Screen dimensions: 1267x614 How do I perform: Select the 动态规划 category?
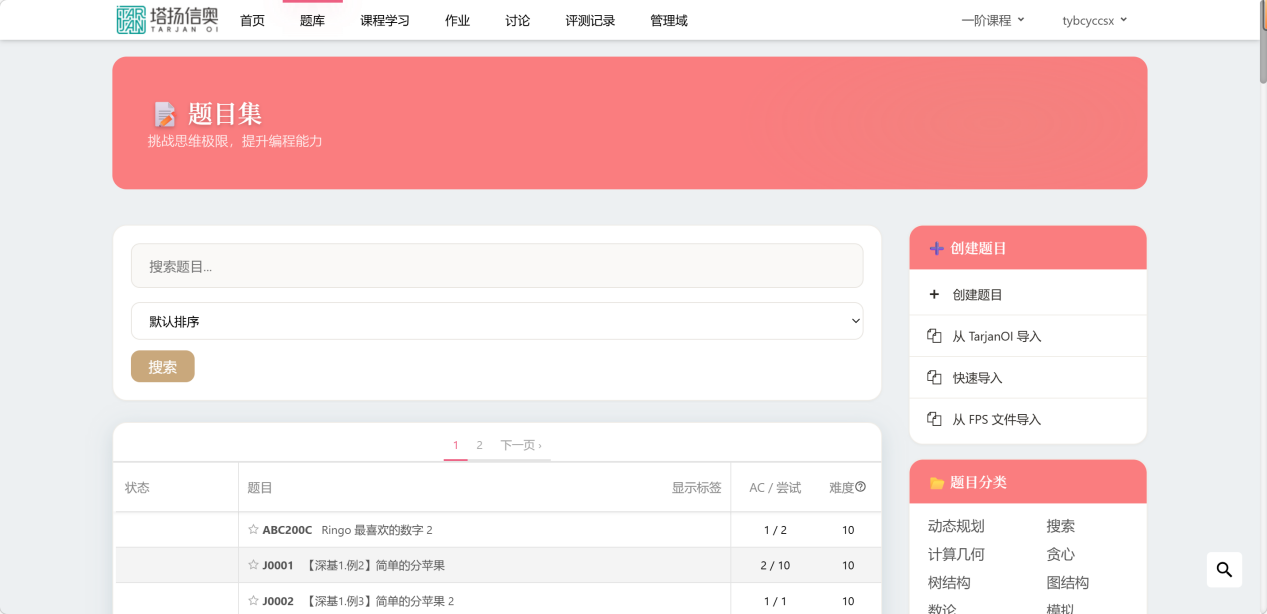[956, 526]
